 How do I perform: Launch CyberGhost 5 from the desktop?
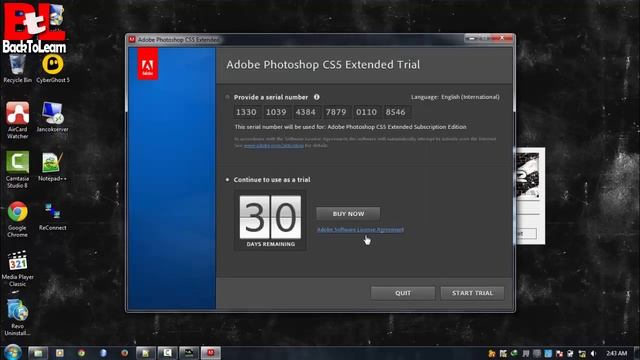53,69
